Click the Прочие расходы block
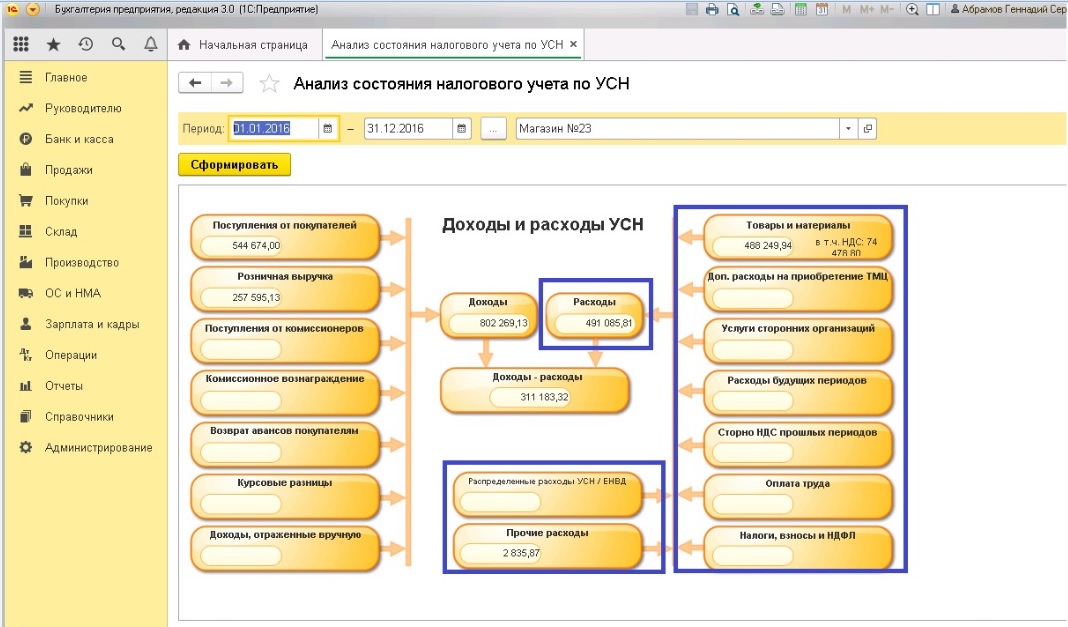The image size is (1068, 627). click(548, 545)
